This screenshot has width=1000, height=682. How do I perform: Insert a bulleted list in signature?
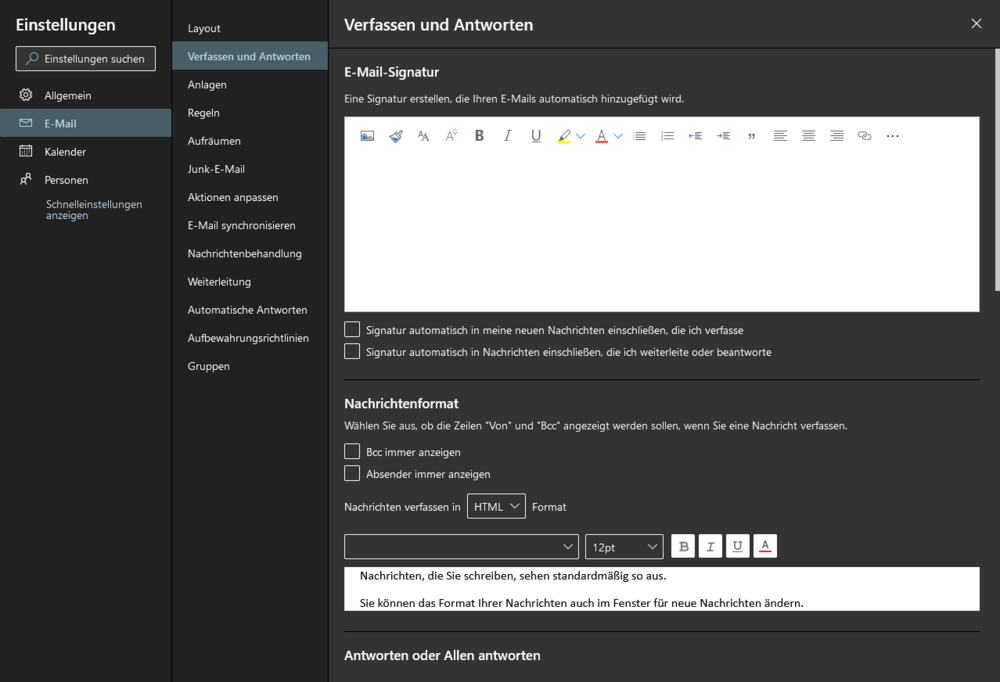coord(640,136)
